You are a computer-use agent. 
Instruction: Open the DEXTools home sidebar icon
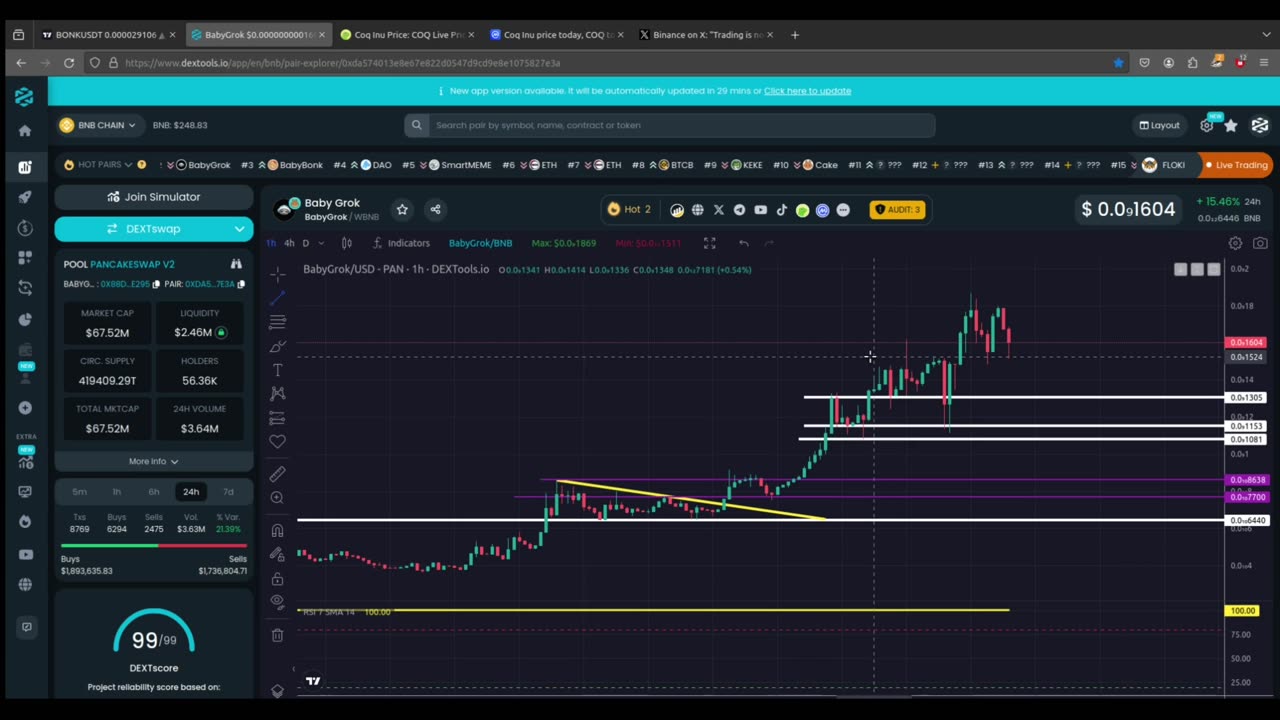(x=25, y=130)
